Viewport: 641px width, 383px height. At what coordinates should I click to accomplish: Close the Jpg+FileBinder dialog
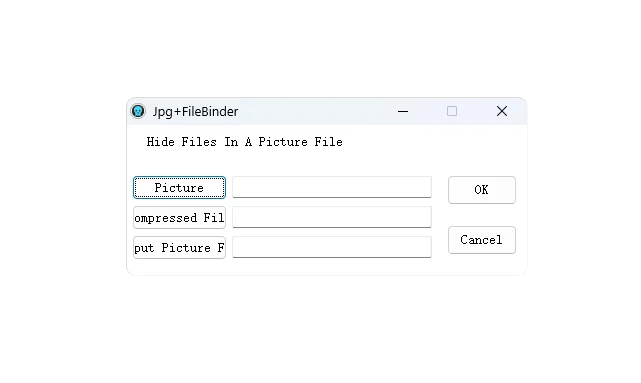coord(502,111)
